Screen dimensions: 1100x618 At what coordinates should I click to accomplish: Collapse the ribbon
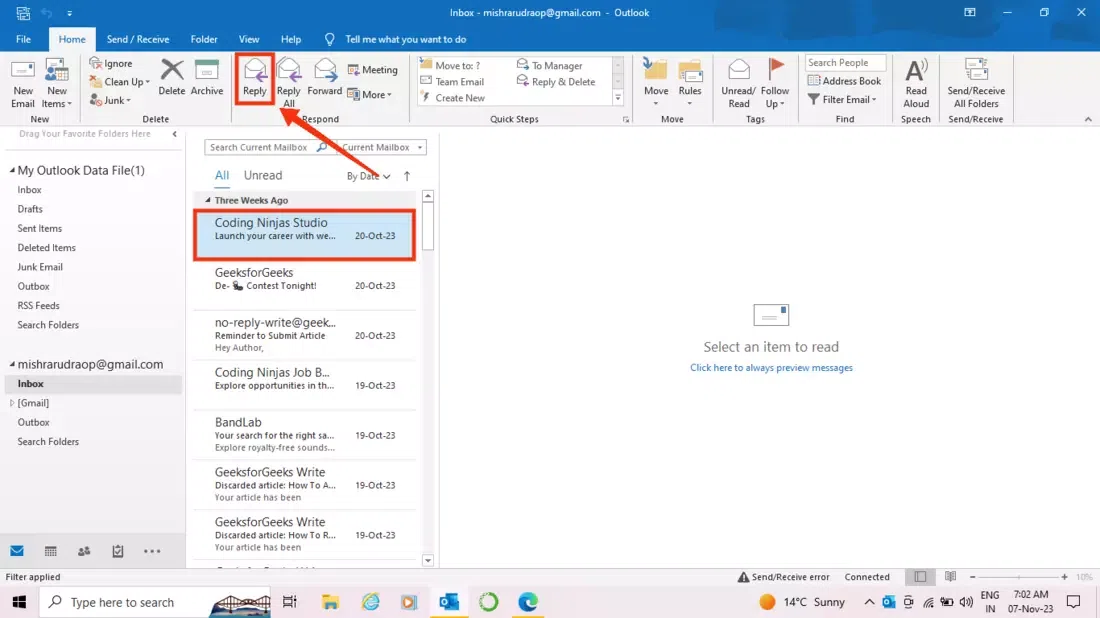pos(1088,119)
